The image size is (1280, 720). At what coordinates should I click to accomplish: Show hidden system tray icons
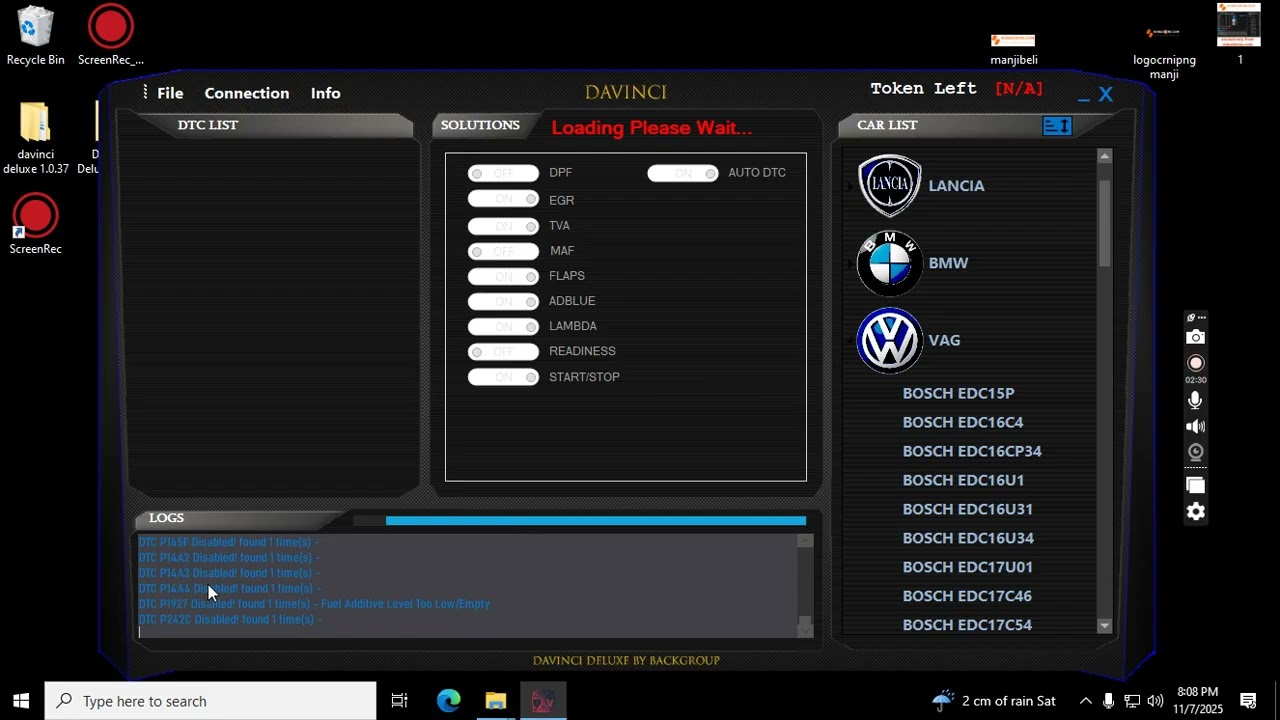pos(1085,701)
